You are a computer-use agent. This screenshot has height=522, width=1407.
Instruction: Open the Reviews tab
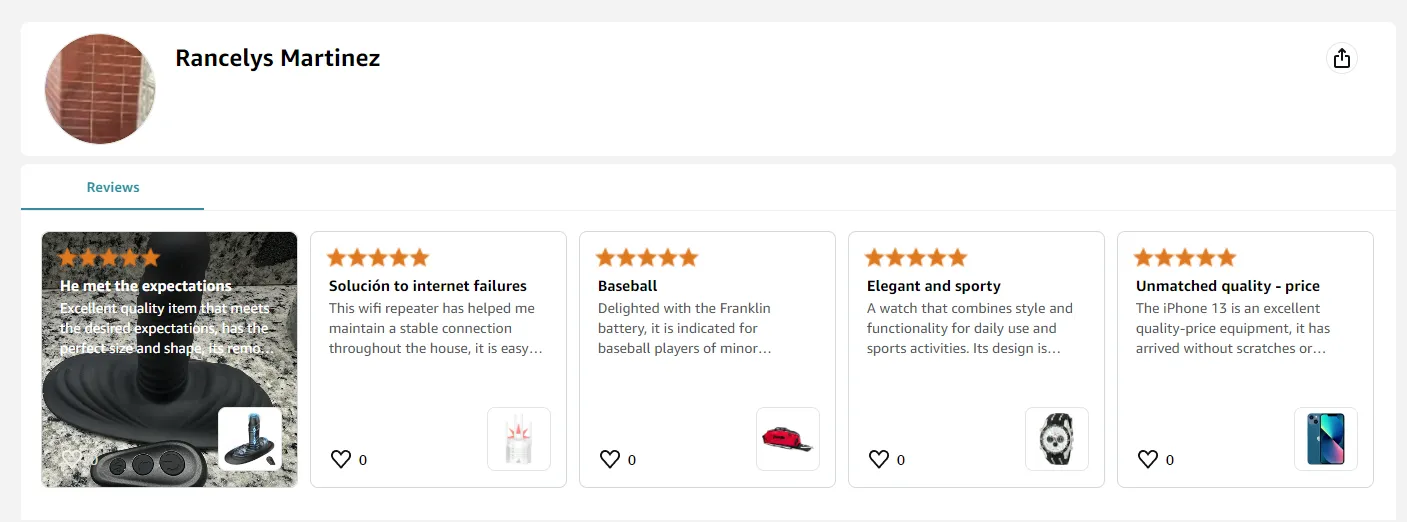[113, 187]
